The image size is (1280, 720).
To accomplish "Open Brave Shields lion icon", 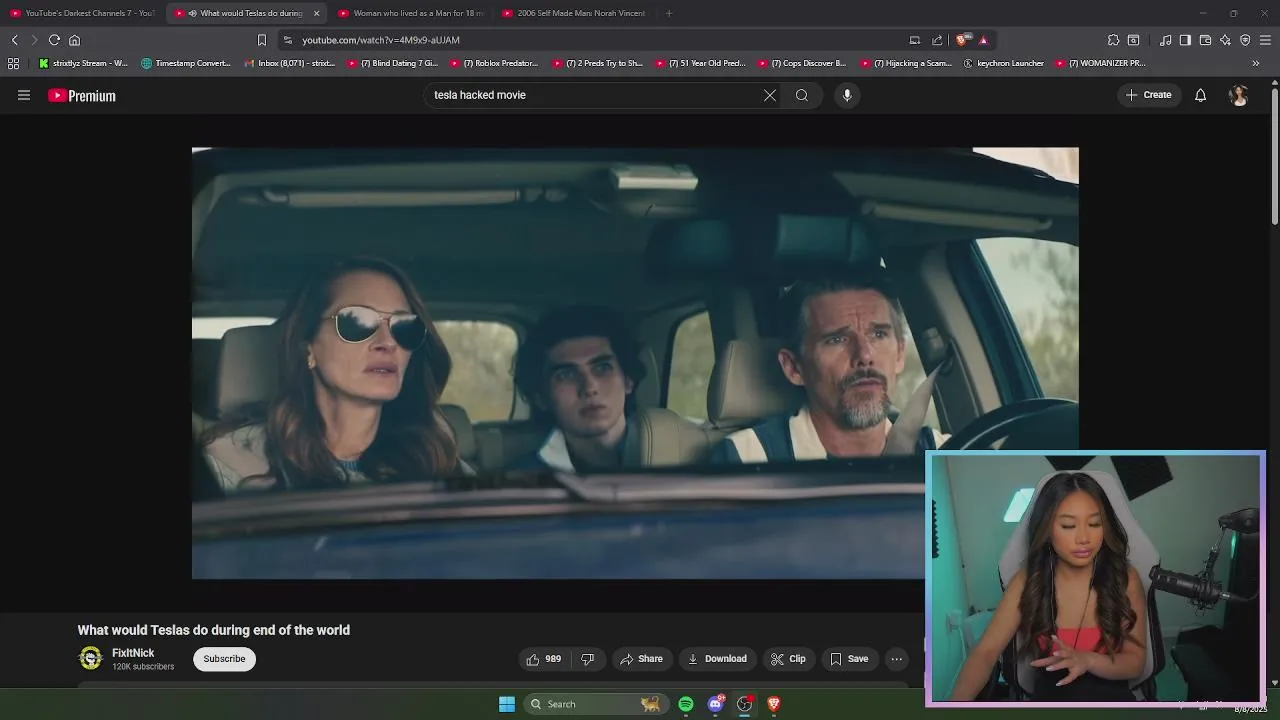I will [962, 40].
